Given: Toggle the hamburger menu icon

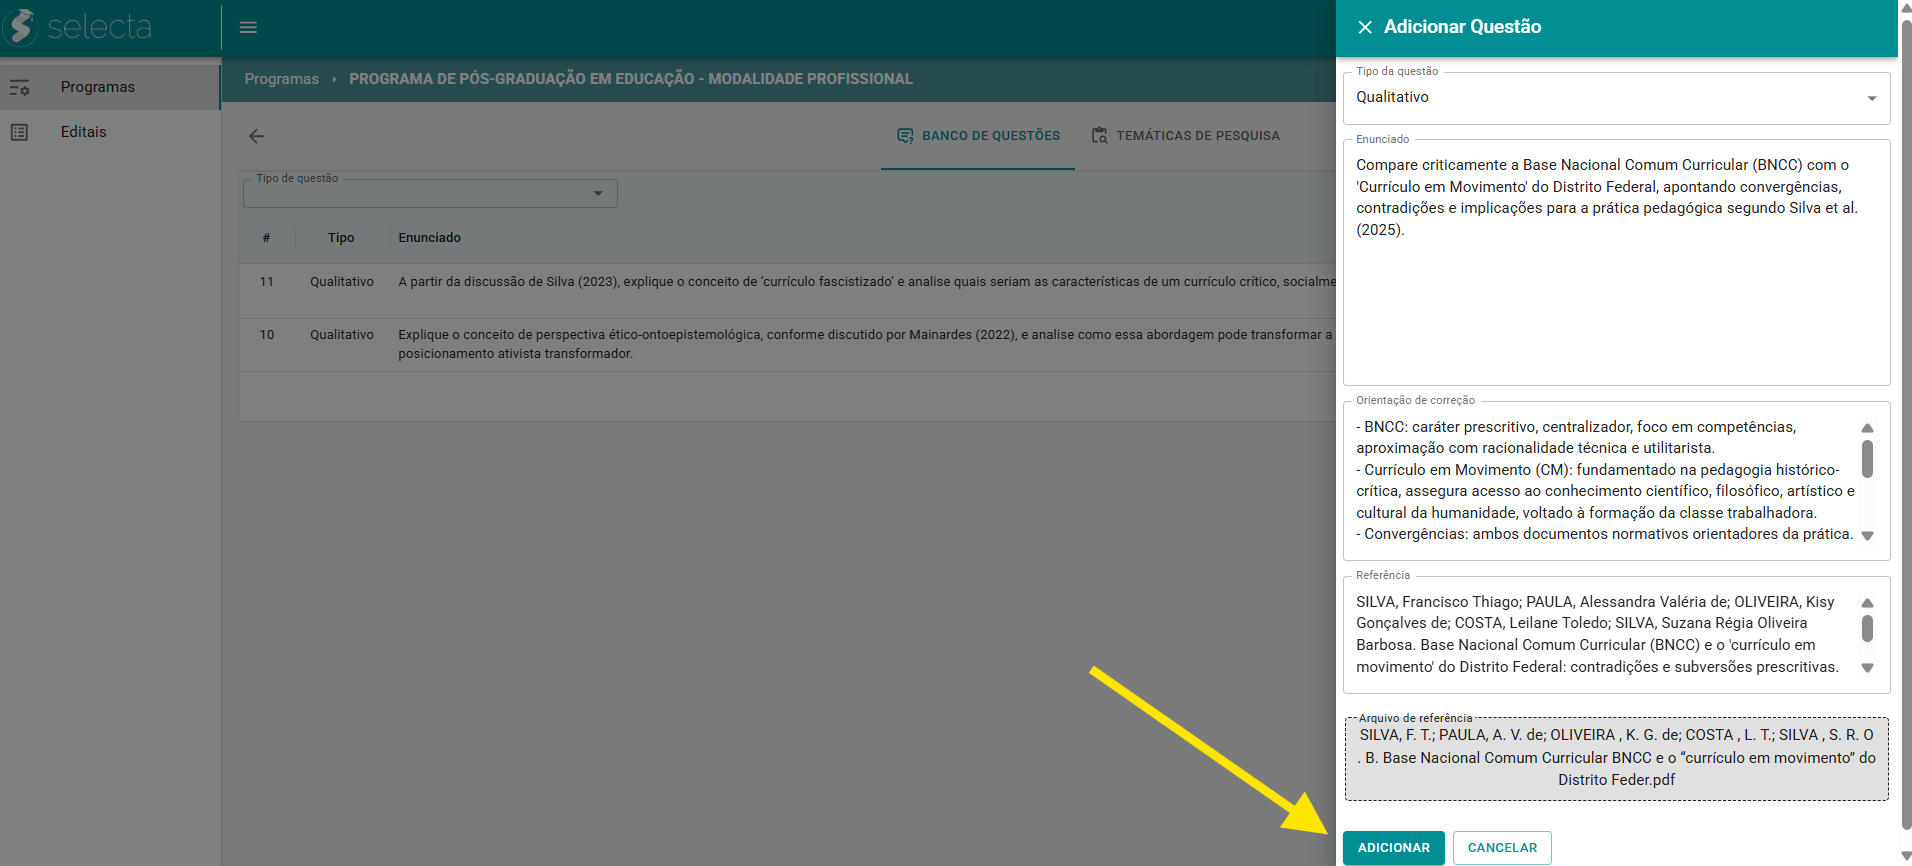Looking at the screenshot, I should tap(248, 28).
